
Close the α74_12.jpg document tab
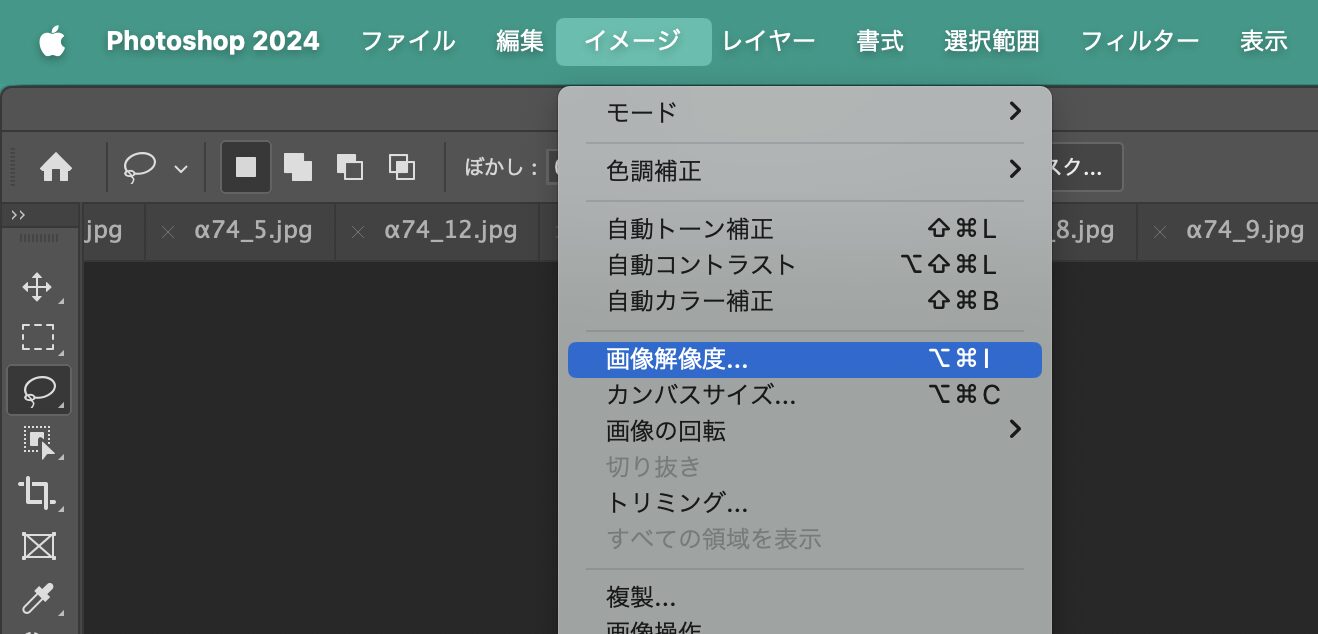point(358,232)
